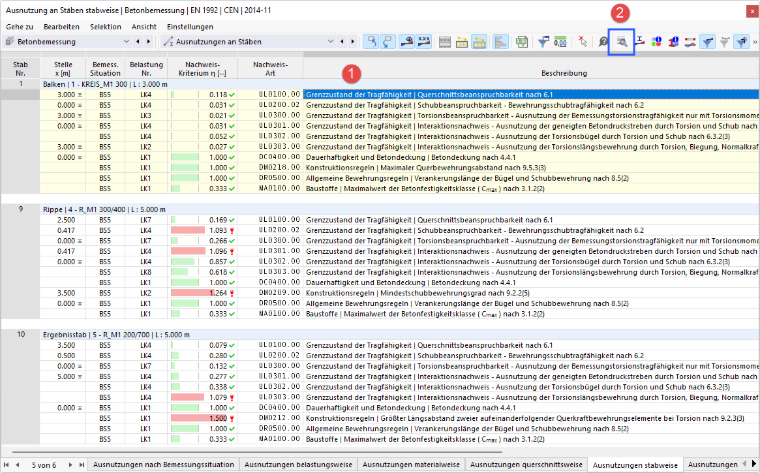The width and height of the screenshot is (760, 473).
Task: Click the 0.00 decimal places icon
Action: coord(560,42)
